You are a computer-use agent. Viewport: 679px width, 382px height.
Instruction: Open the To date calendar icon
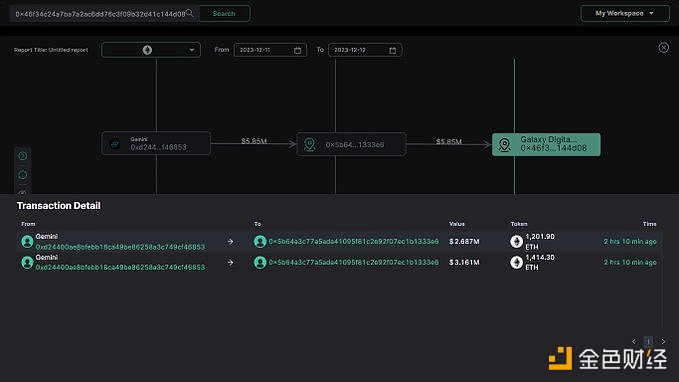click(392, 50)
